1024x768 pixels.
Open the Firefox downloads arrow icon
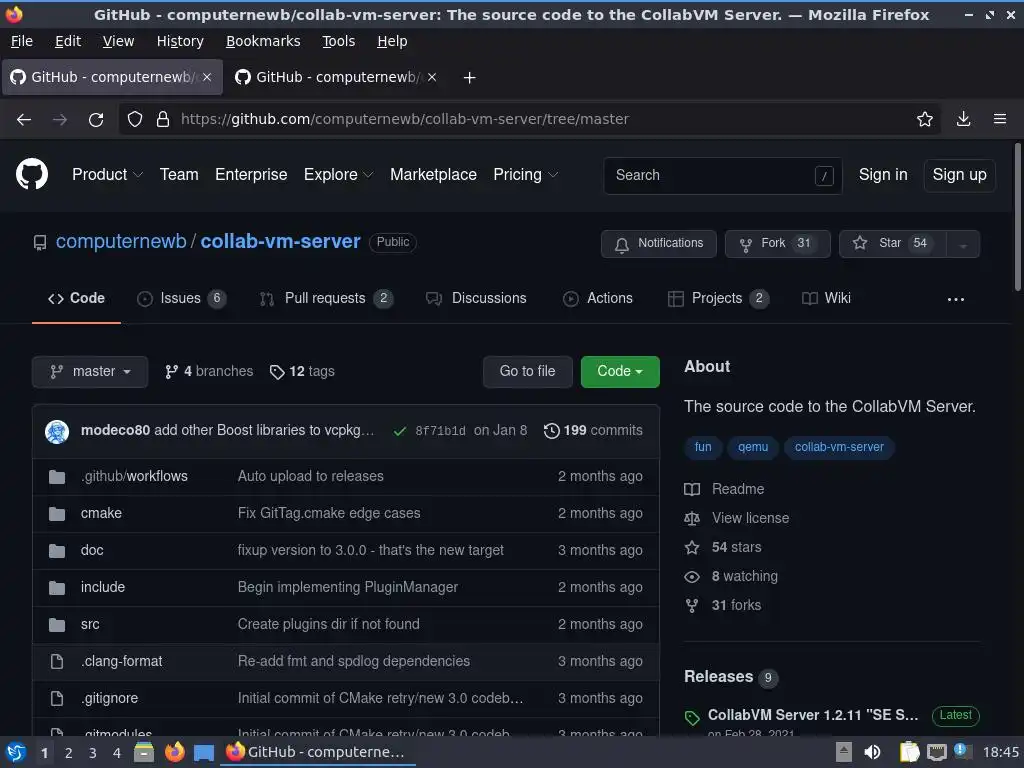(963, 119)
